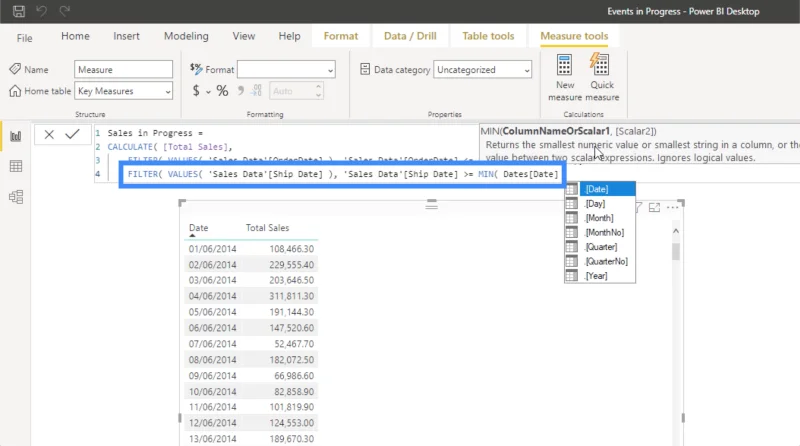
Task: Switch to the Format tab
Action: (x=341, y=36)
